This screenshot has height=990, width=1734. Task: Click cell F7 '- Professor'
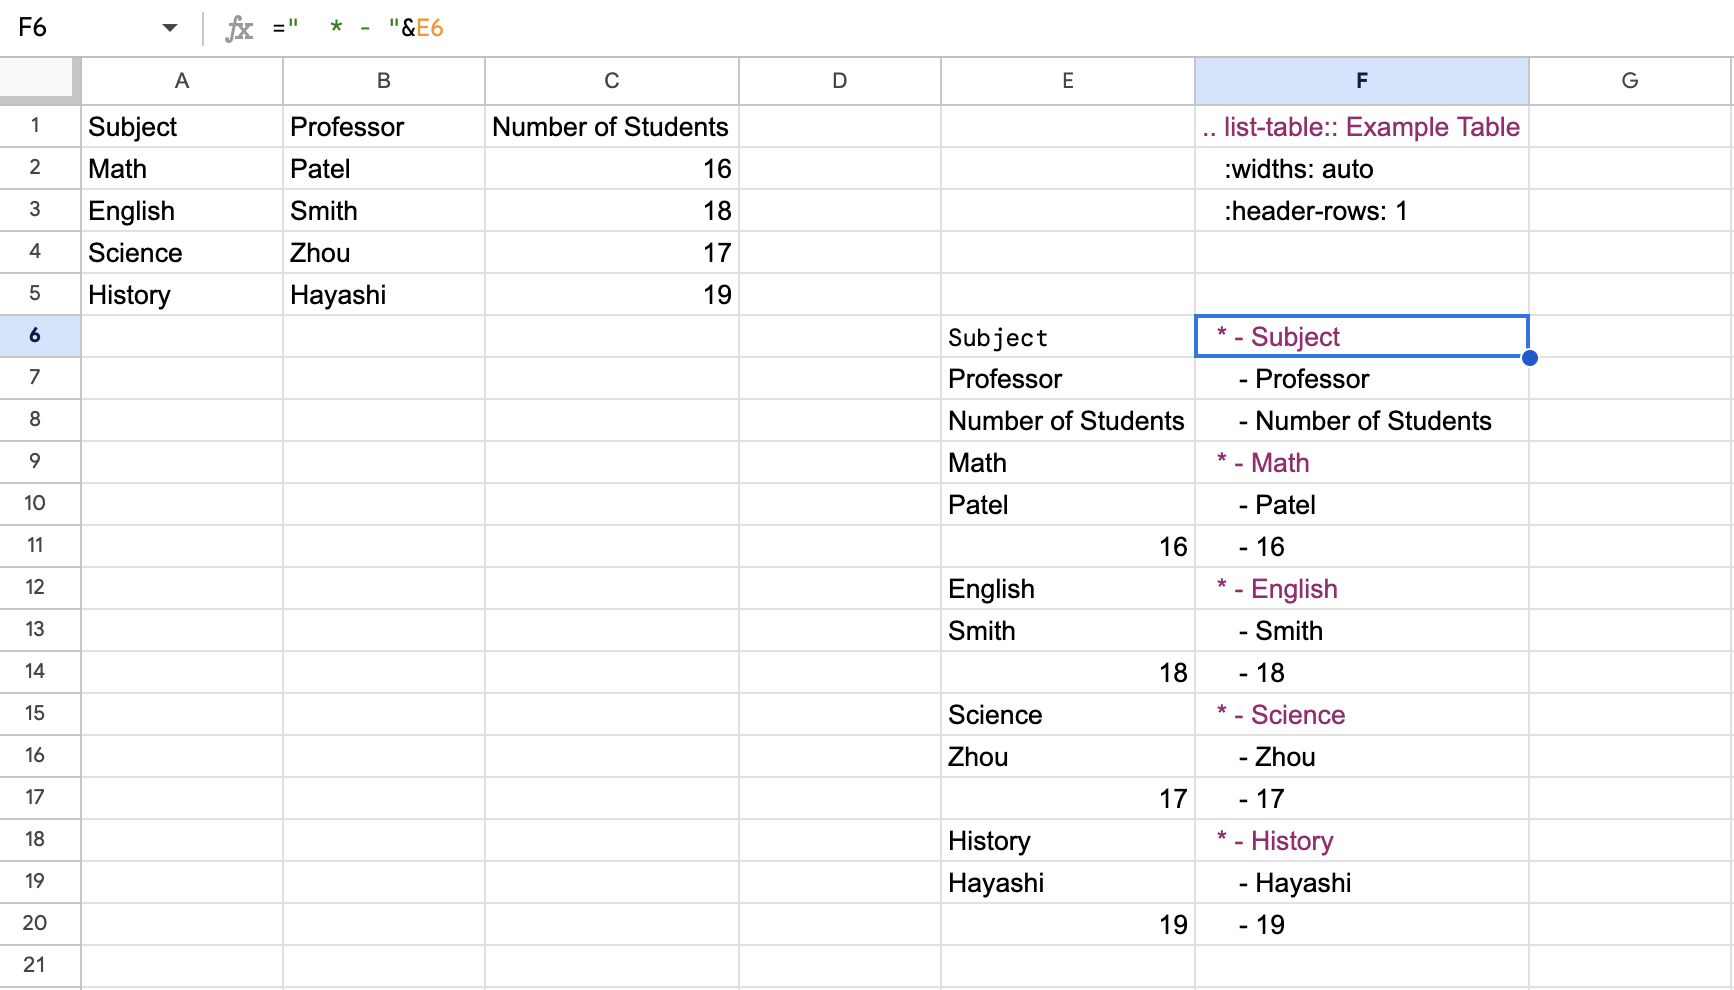click(x=1362, y=379)
